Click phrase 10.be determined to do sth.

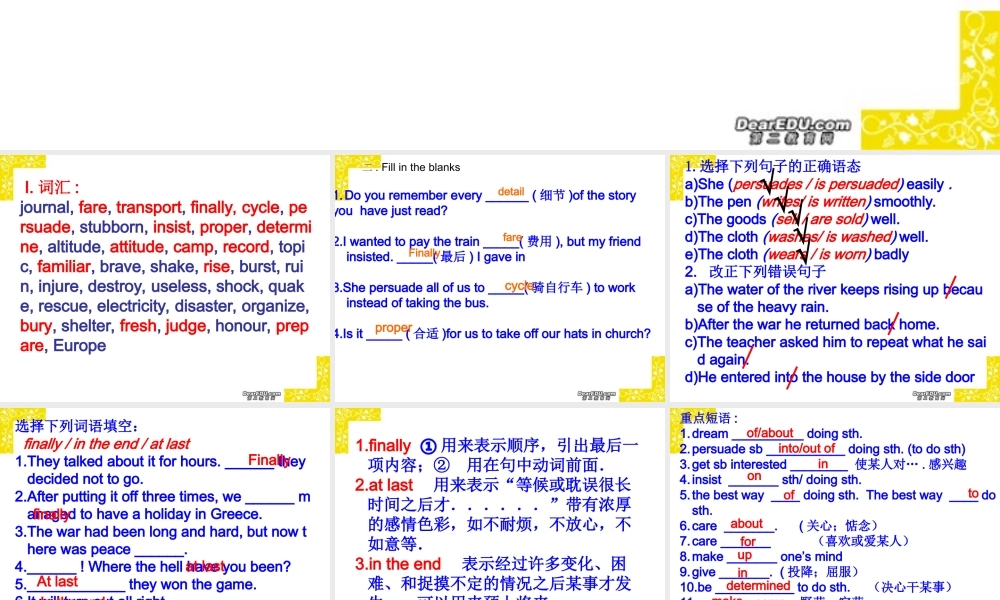click(816, 587)
